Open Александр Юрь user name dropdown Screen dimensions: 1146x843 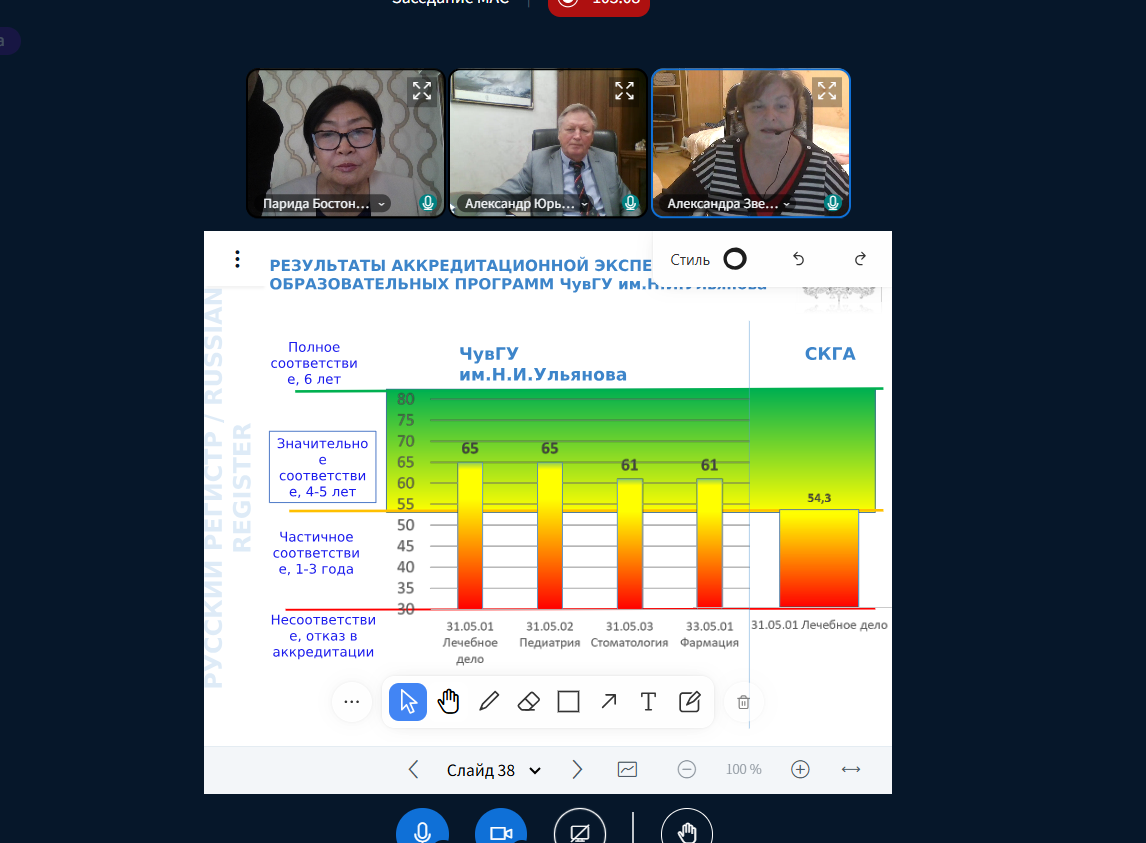(527, 204)
